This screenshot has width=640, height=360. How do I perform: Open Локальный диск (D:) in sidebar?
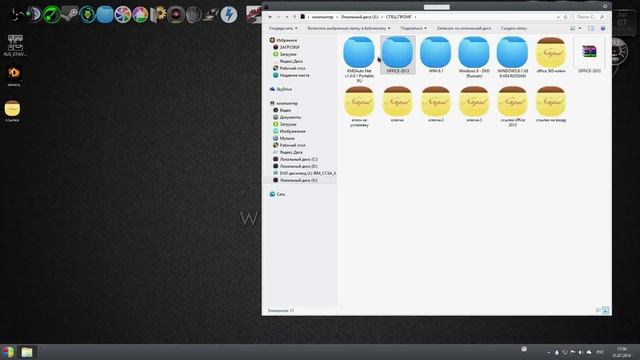coord(295,166)
